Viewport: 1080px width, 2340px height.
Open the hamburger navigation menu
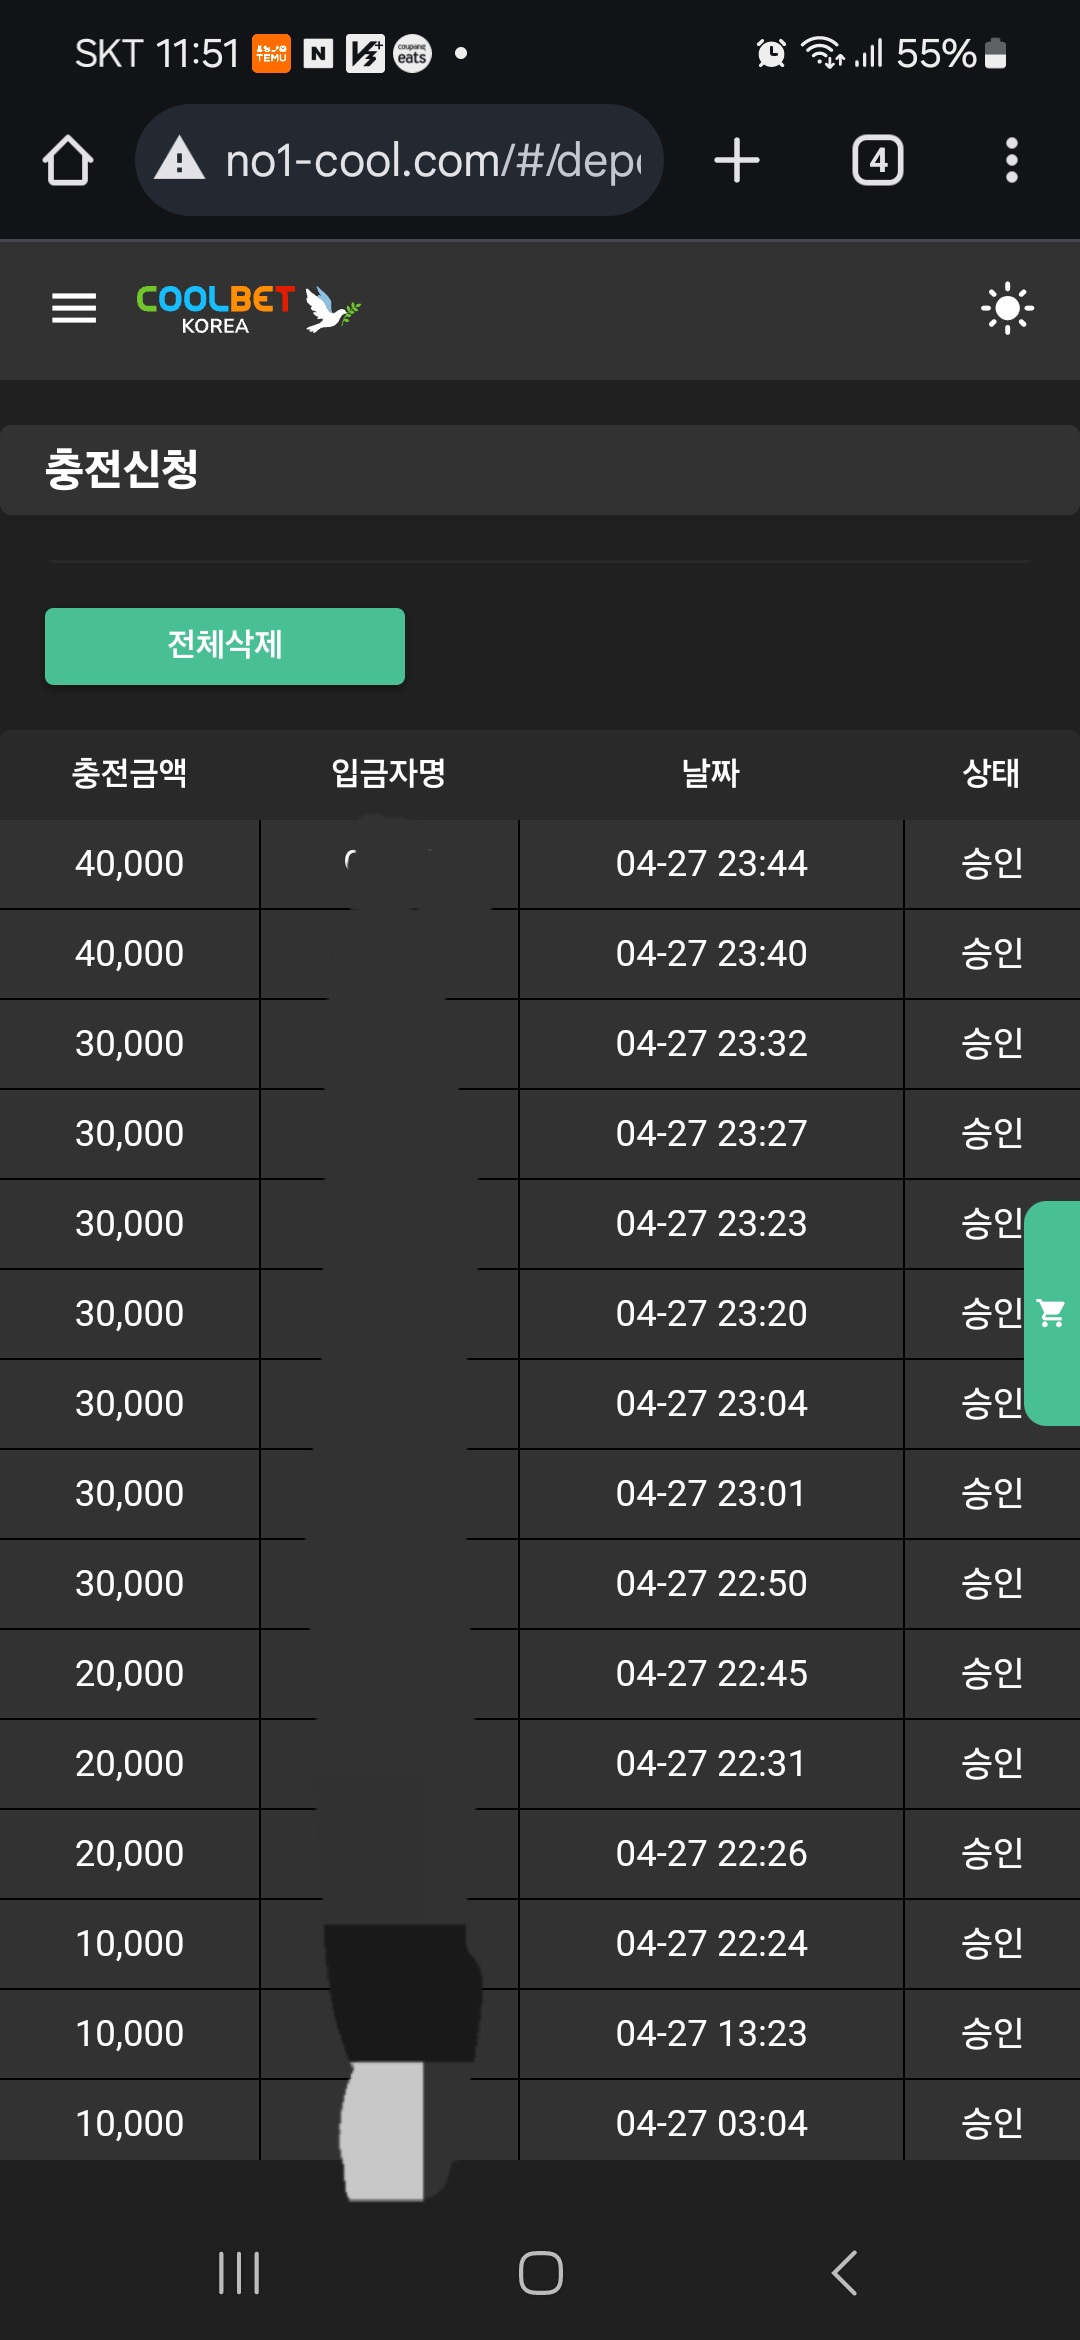coord(74,308)
